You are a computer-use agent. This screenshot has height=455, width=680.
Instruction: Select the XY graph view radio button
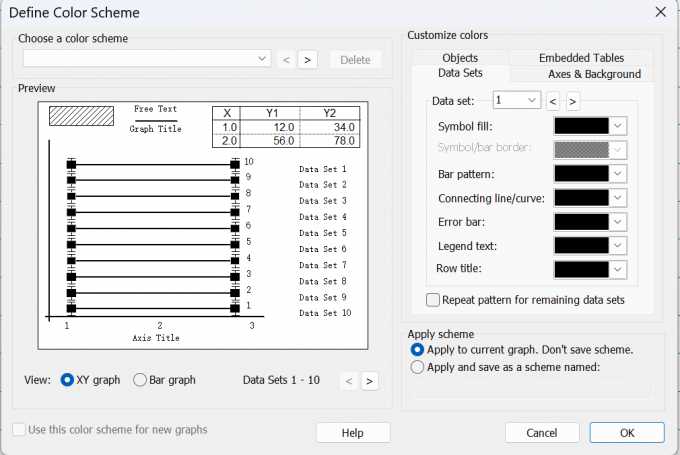67,380
